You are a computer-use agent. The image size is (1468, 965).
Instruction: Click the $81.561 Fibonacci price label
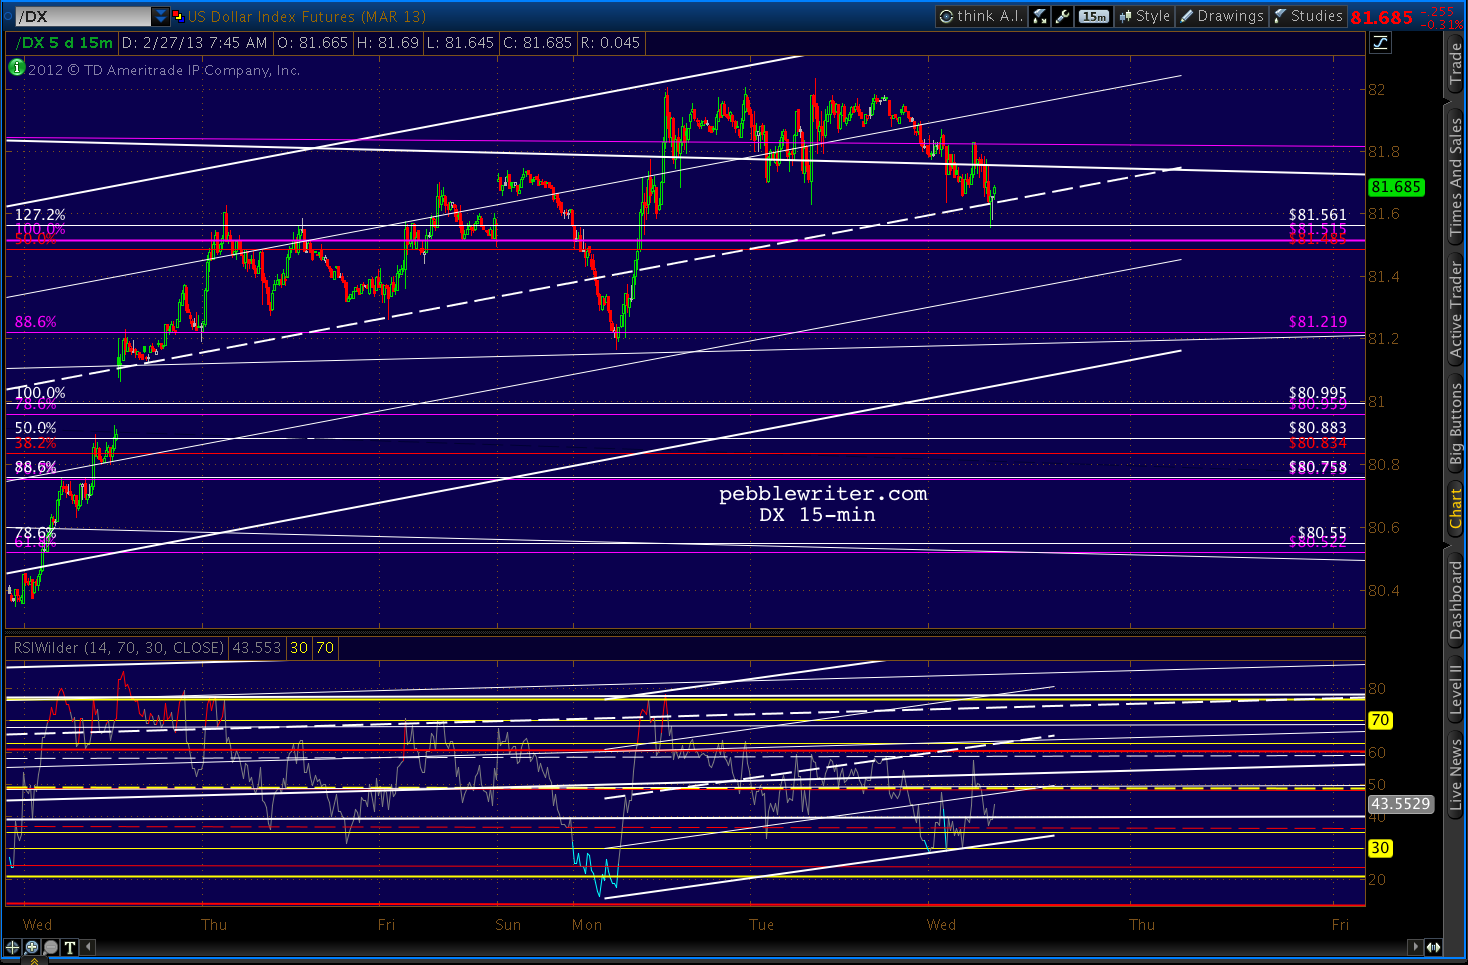[x=1318, y=215]
